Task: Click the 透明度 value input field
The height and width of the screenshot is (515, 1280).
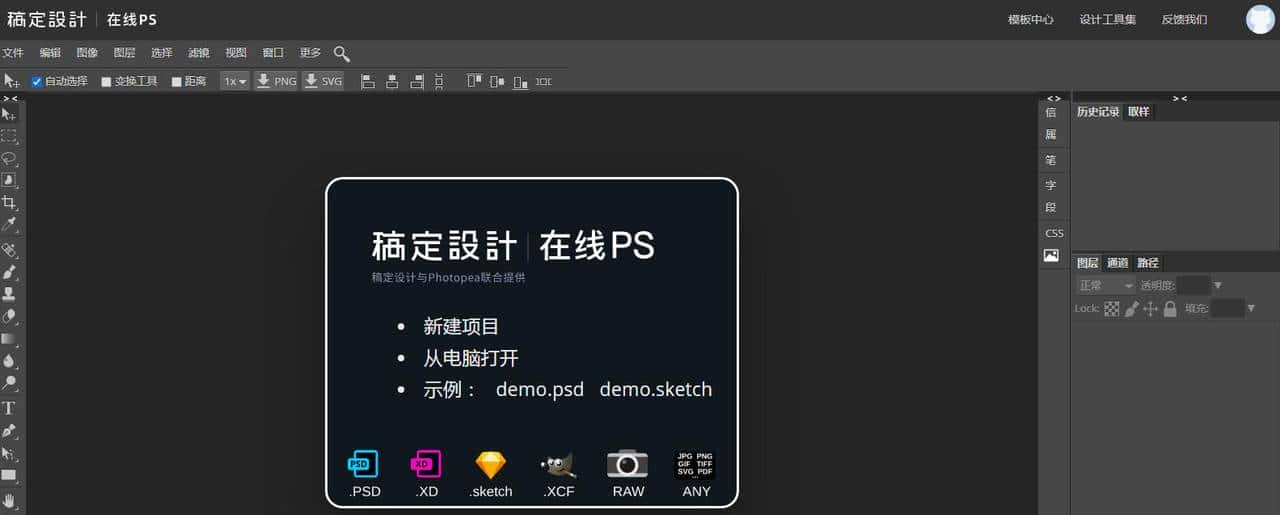Action: click(1193, 286)
